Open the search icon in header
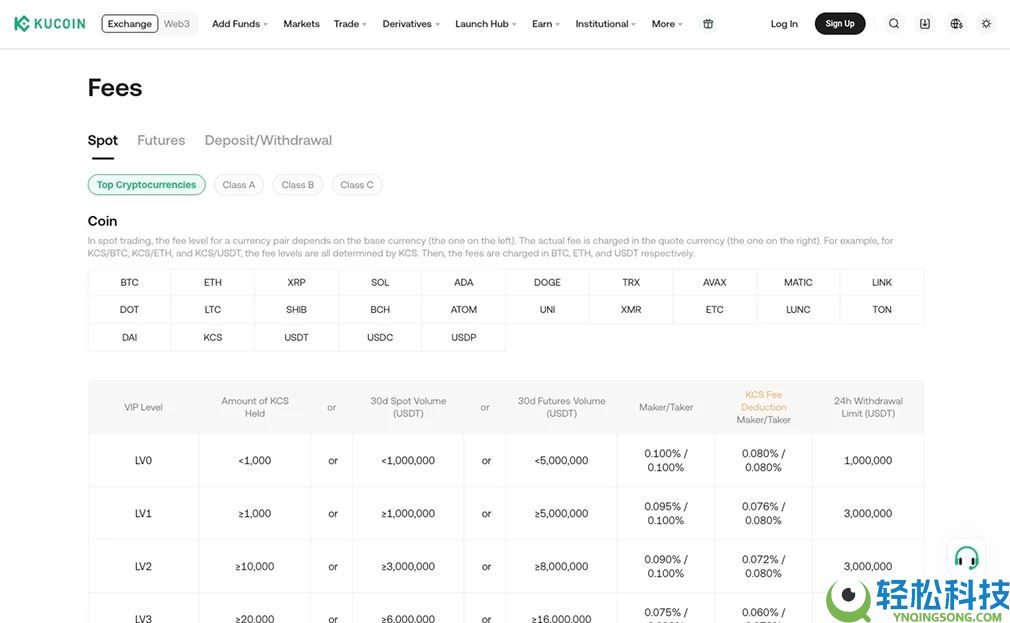Image resolution: width=1010 pixels, height=623 pixels. [894, 24]
